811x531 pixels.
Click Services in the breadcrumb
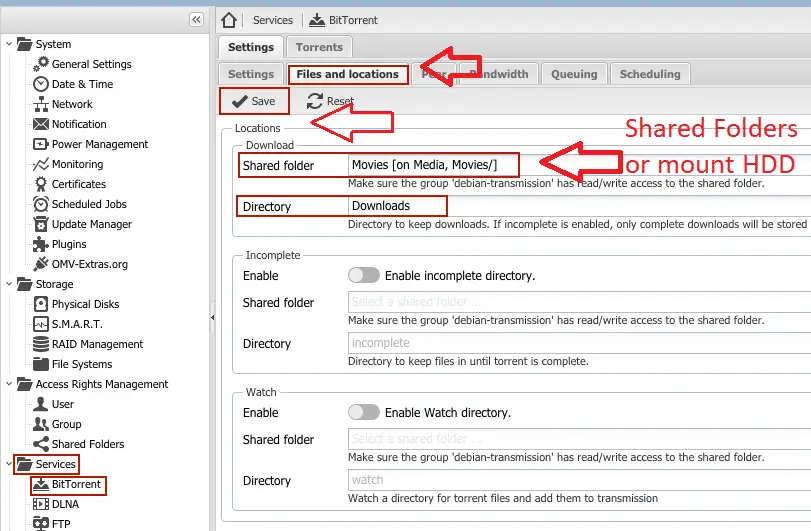pyautogui.click(x=273, y=20)
